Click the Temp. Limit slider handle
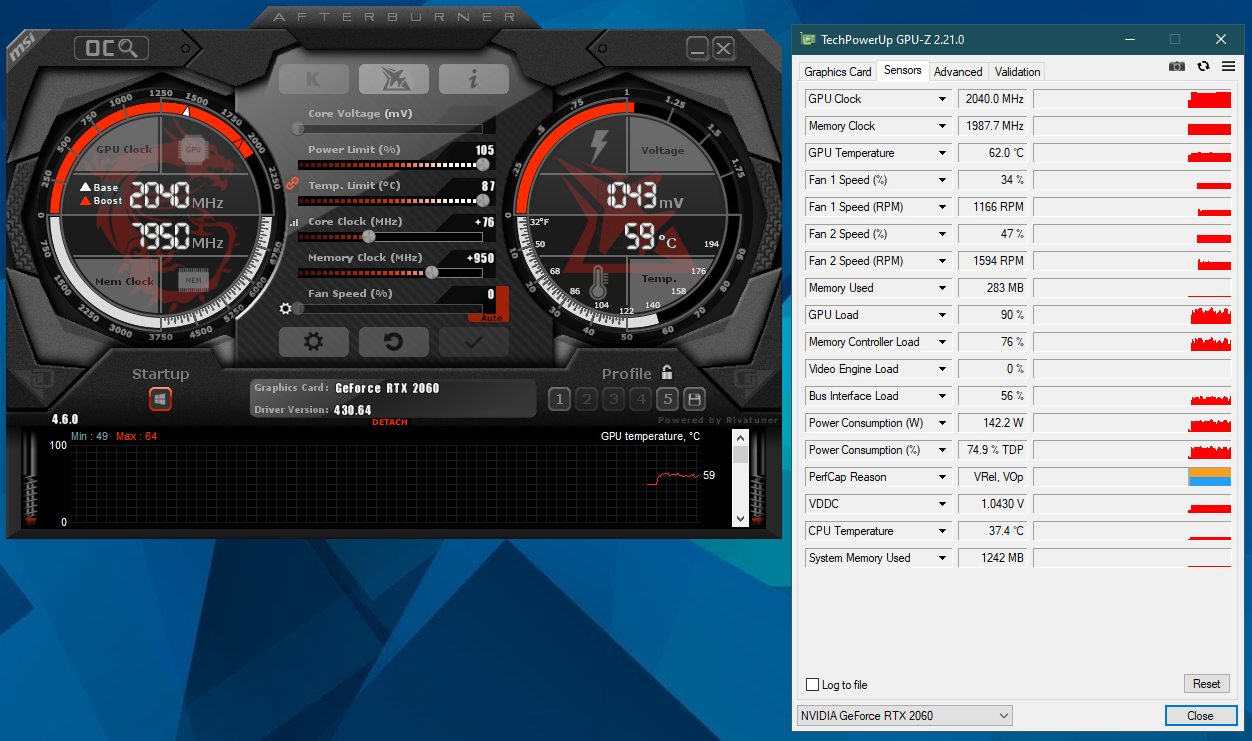The width and height of the screenshot is (1252, 741). click(483, 200)
